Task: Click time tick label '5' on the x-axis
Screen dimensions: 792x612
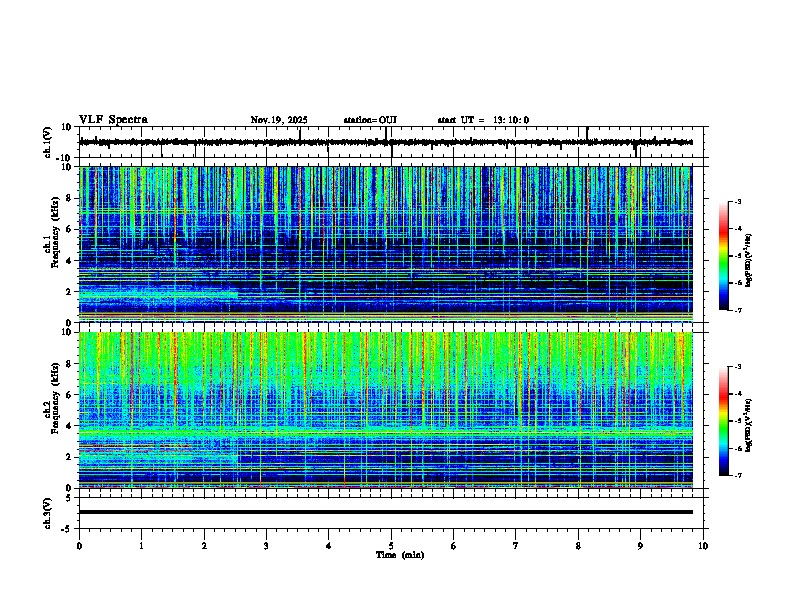Action: (391, 545)
